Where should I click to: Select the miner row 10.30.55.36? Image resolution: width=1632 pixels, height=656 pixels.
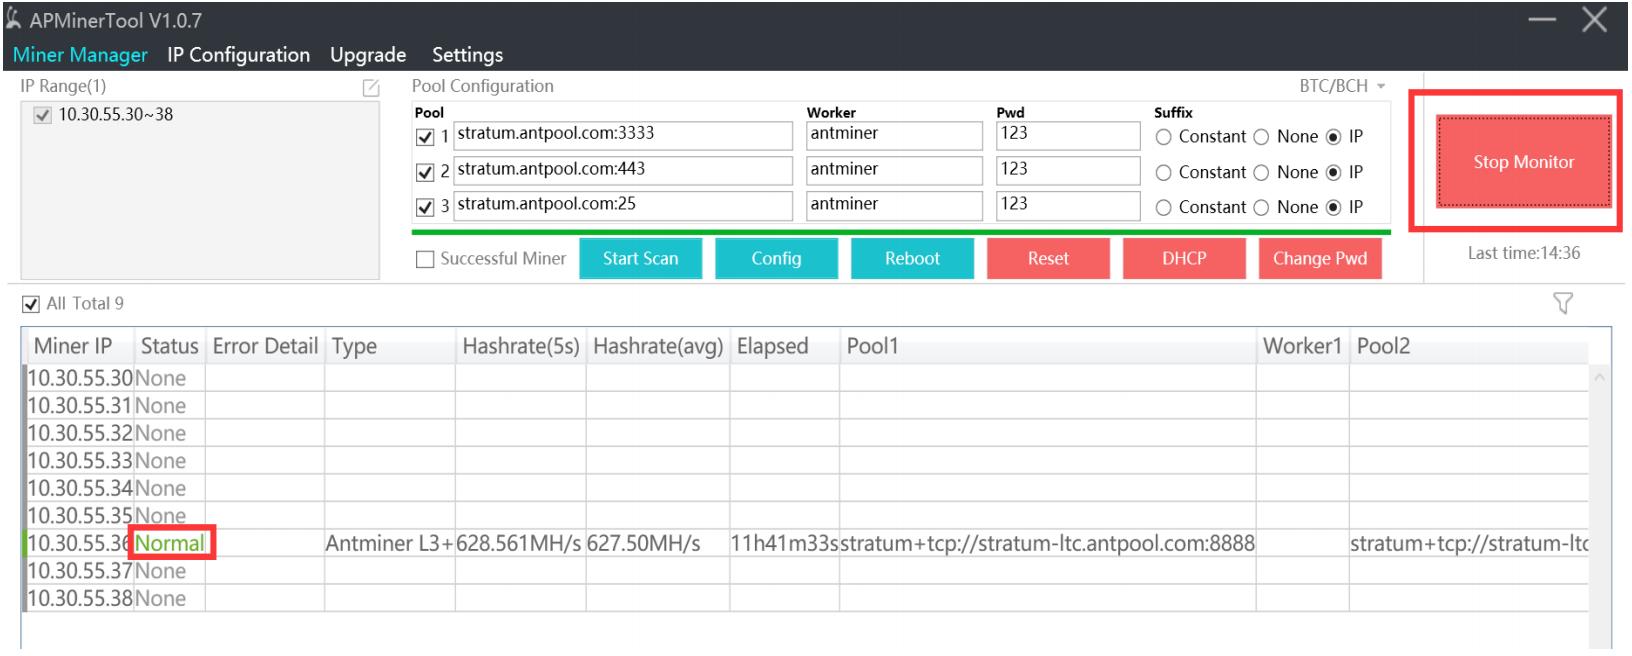tap(80, 543)
